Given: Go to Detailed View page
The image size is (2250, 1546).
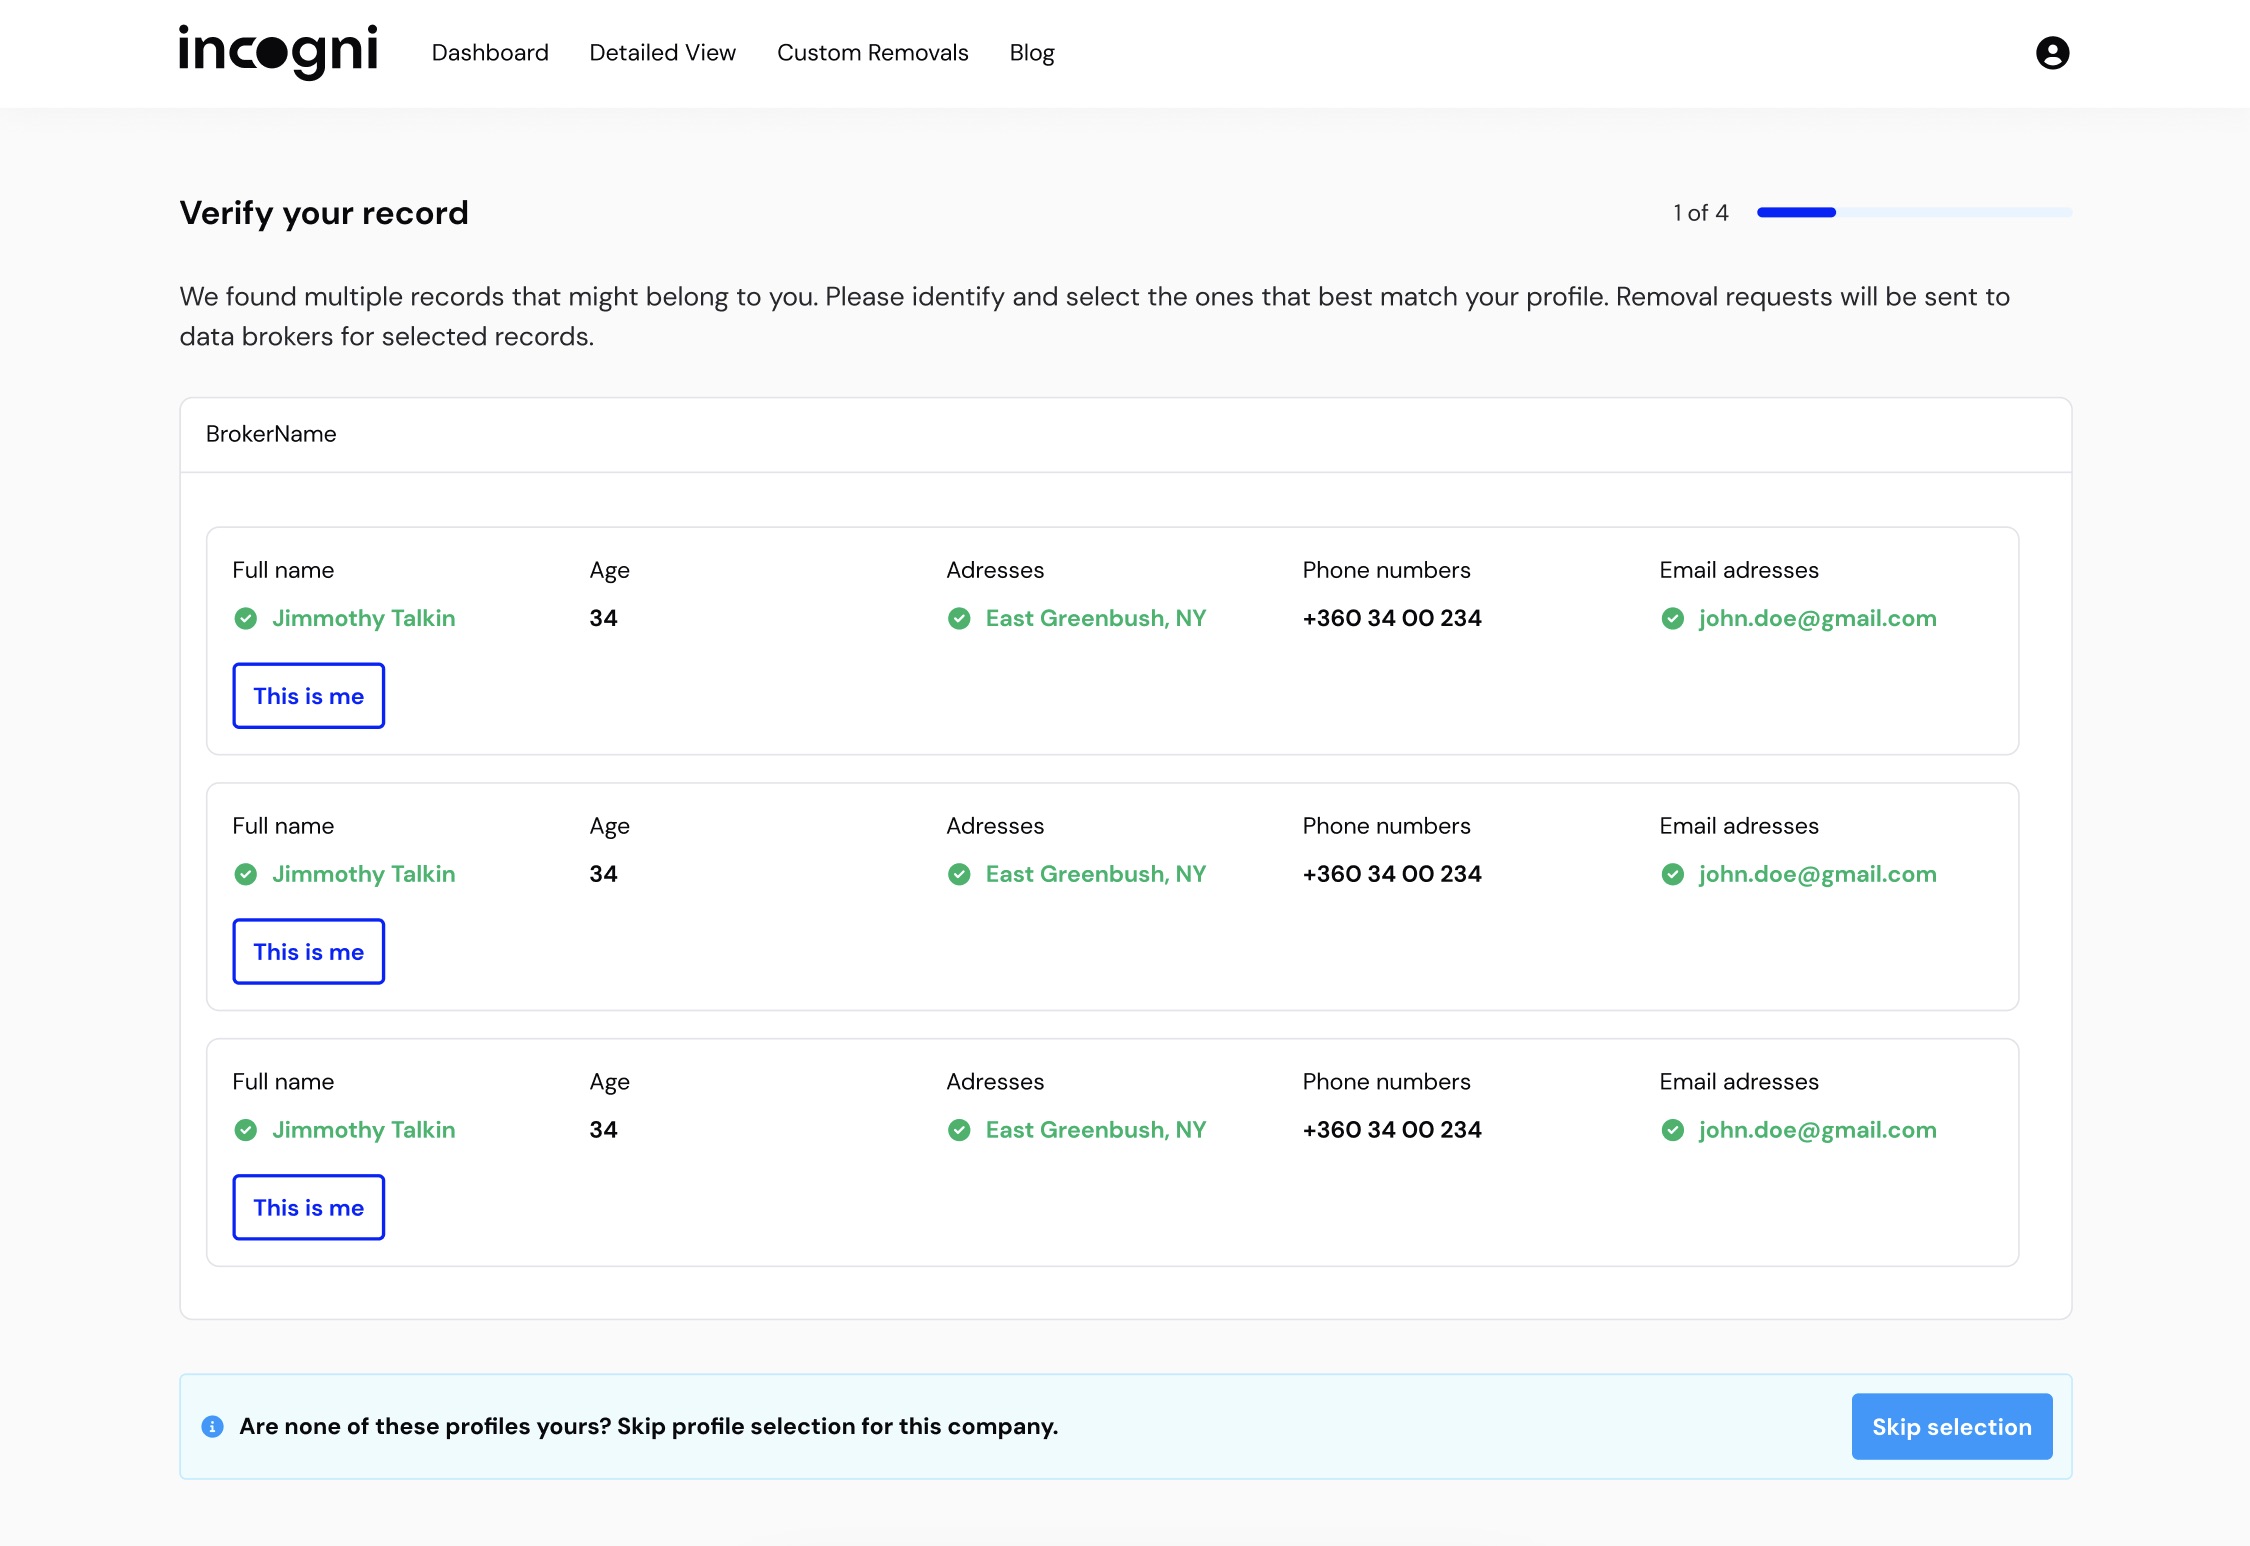Looking at the screenshot, I should pyautogui.click(x=662, y=53).
